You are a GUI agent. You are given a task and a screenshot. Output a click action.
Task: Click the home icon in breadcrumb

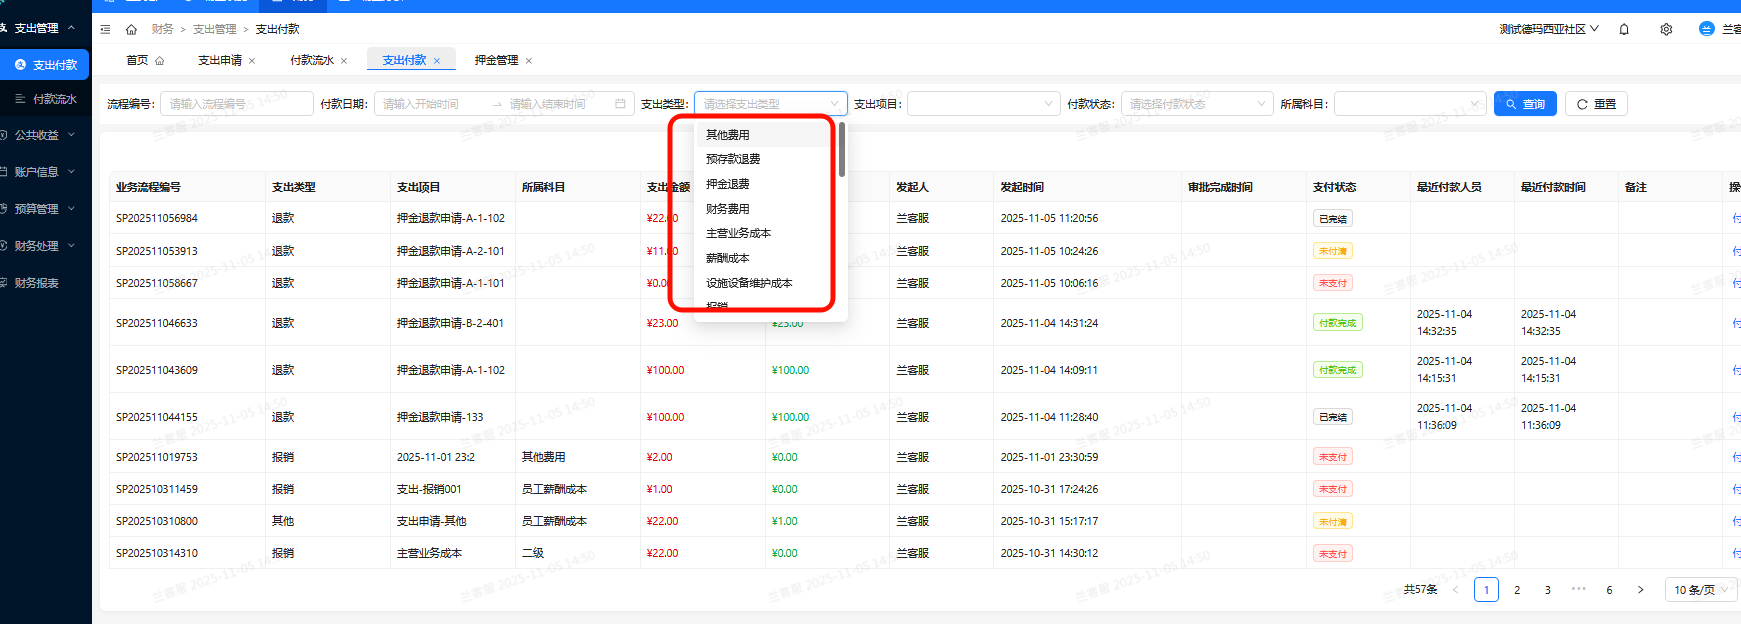tap(131, 29)
